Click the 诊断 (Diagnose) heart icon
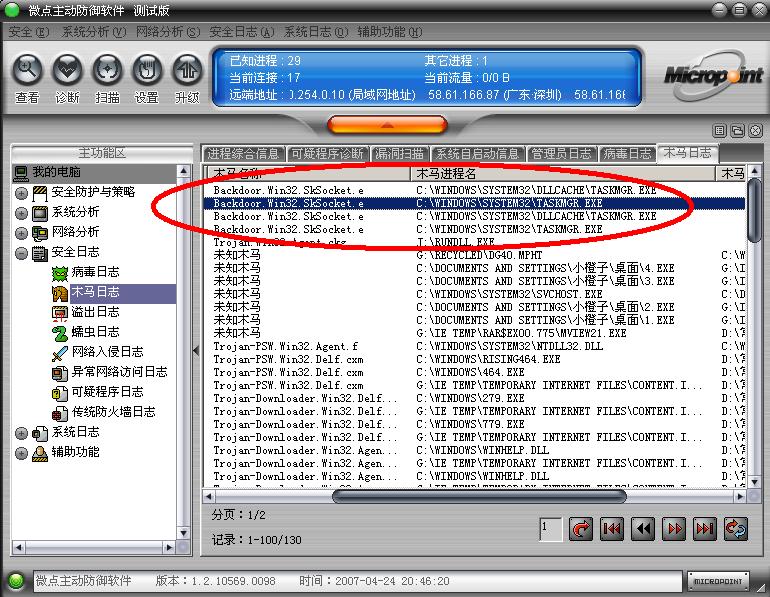Screen dimensions: 770x597 (67, 70)
